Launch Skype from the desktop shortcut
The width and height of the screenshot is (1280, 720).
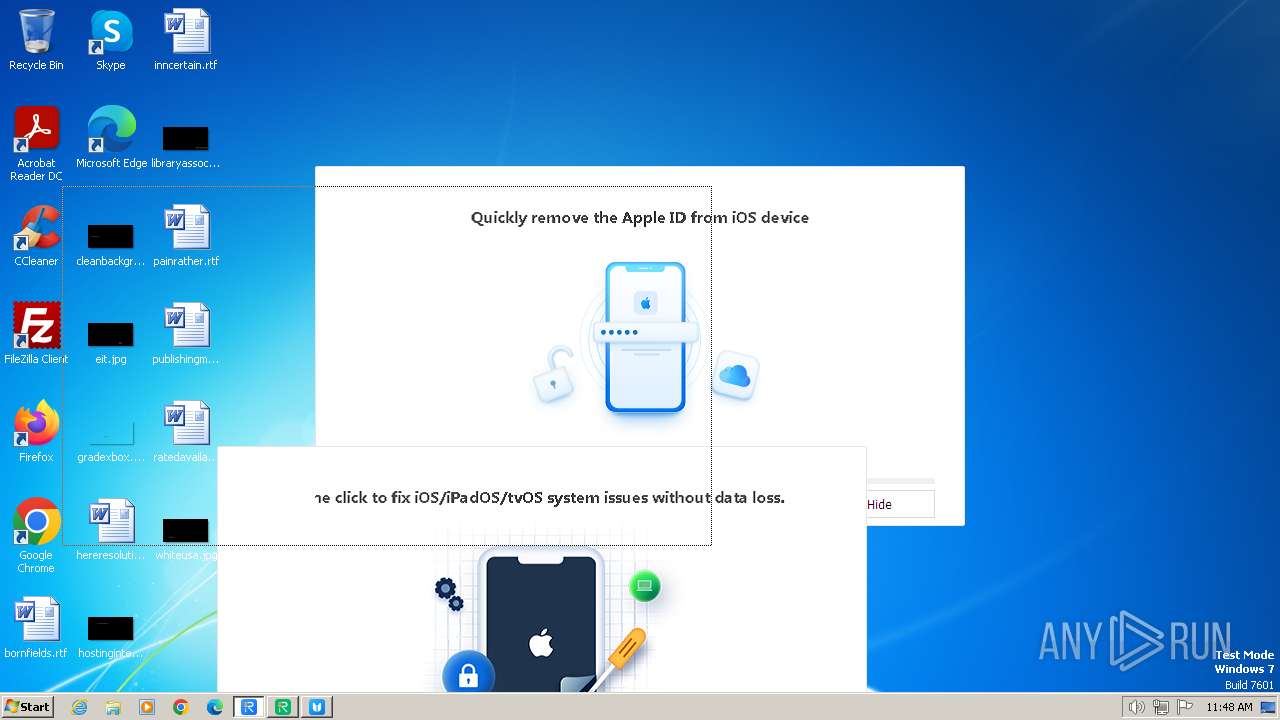click(x=110, y=40)
